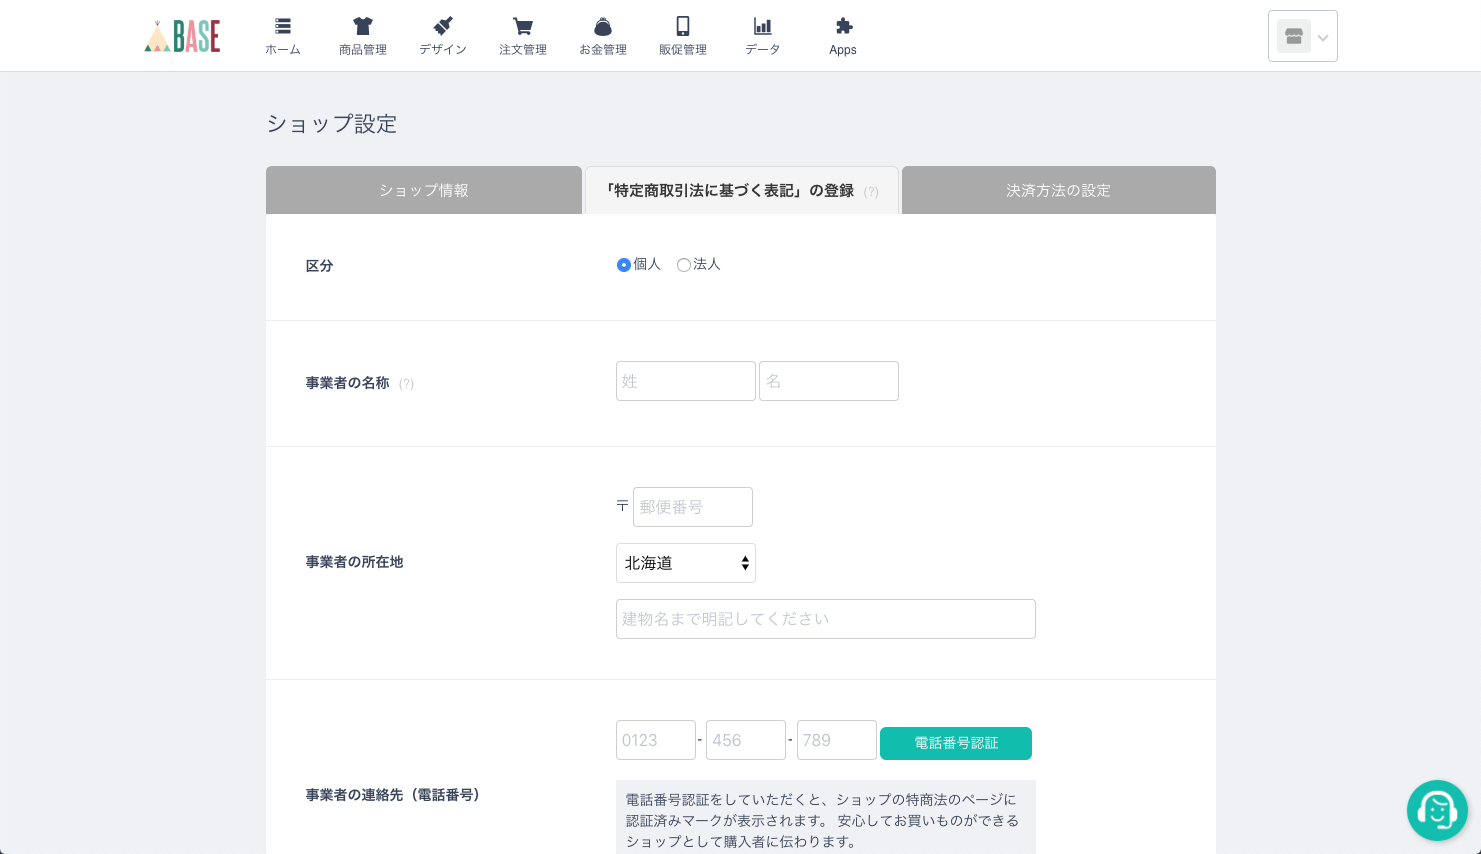1481x854 pixels.
Task: Select the 個人 radio button
Action: click(x=624, y=265)
